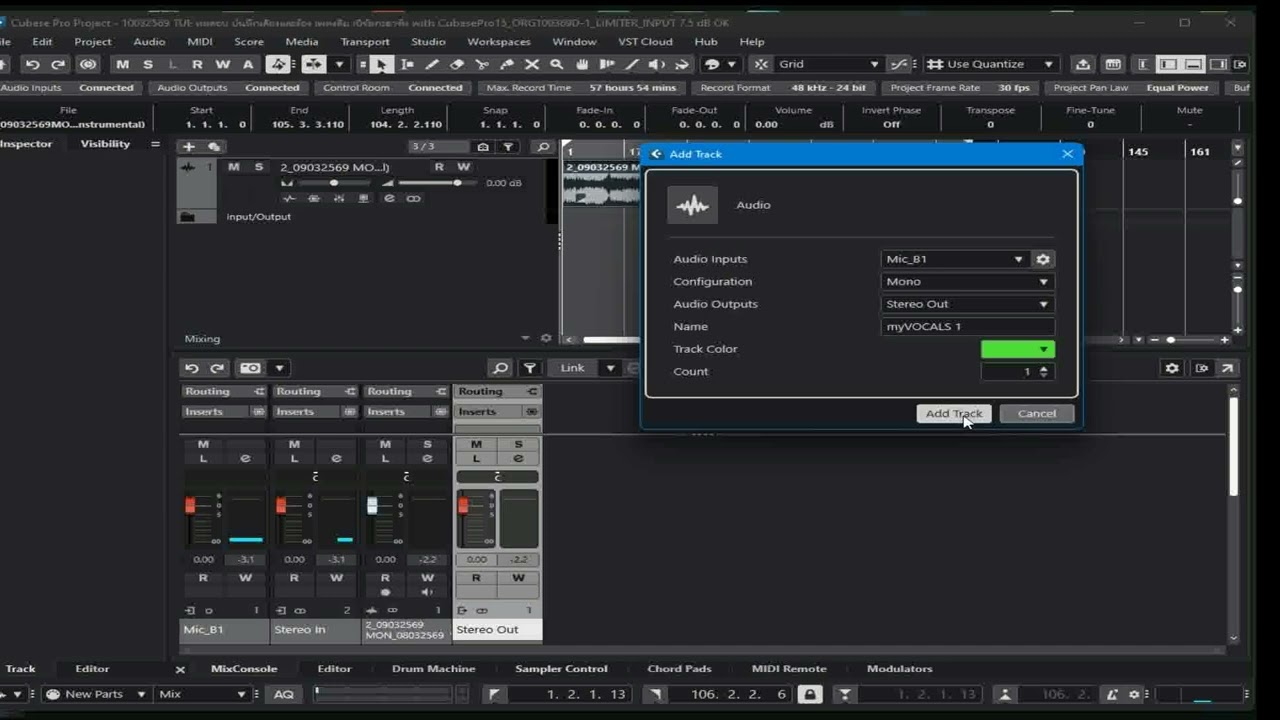The height and width of the screenshot is (720, 1280).
Task: Open the Audio Inputs Mic_B1 dropdown
Action: point(955,259)
